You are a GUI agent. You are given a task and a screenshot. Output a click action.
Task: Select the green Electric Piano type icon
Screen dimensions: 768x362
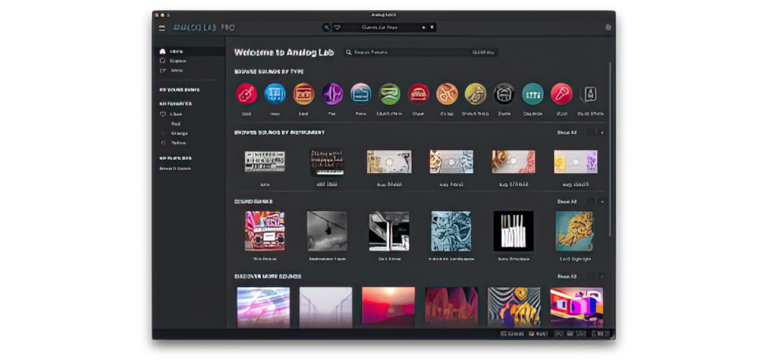click(390, 94)
